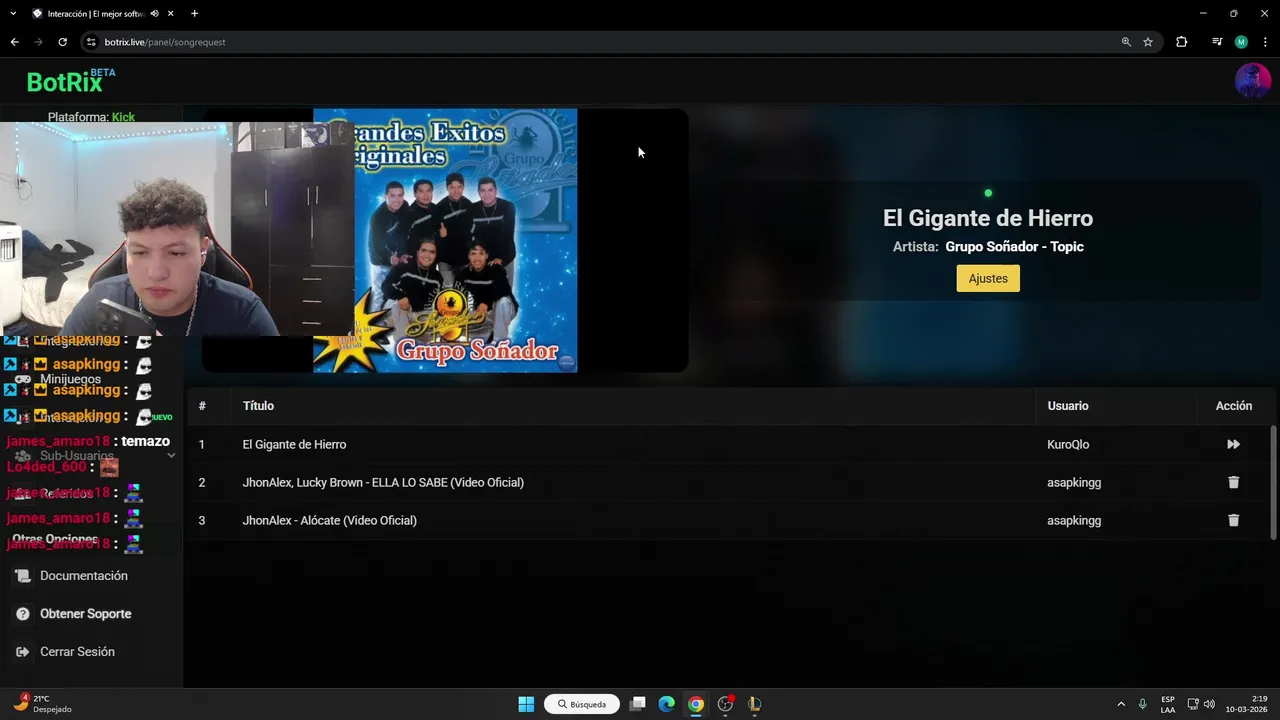Mute the tab via speaker icon
Screen dimensions: 1280x720
point(154,14)
